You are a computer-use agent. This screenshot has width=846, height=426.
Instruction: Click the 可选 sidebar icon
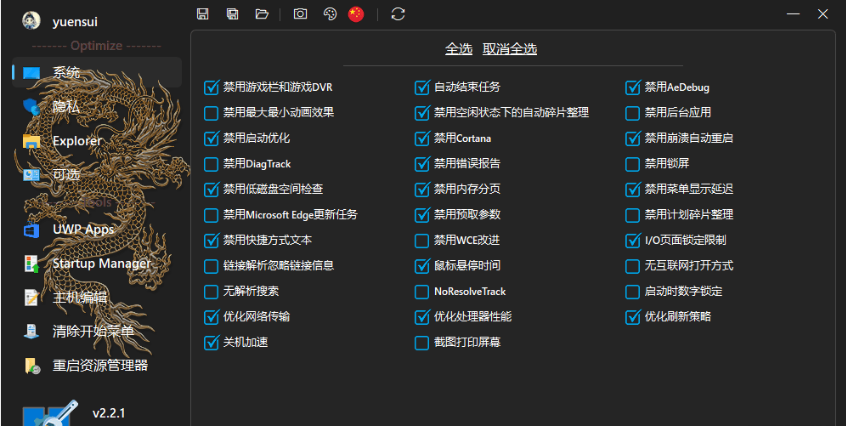(31, 175)
